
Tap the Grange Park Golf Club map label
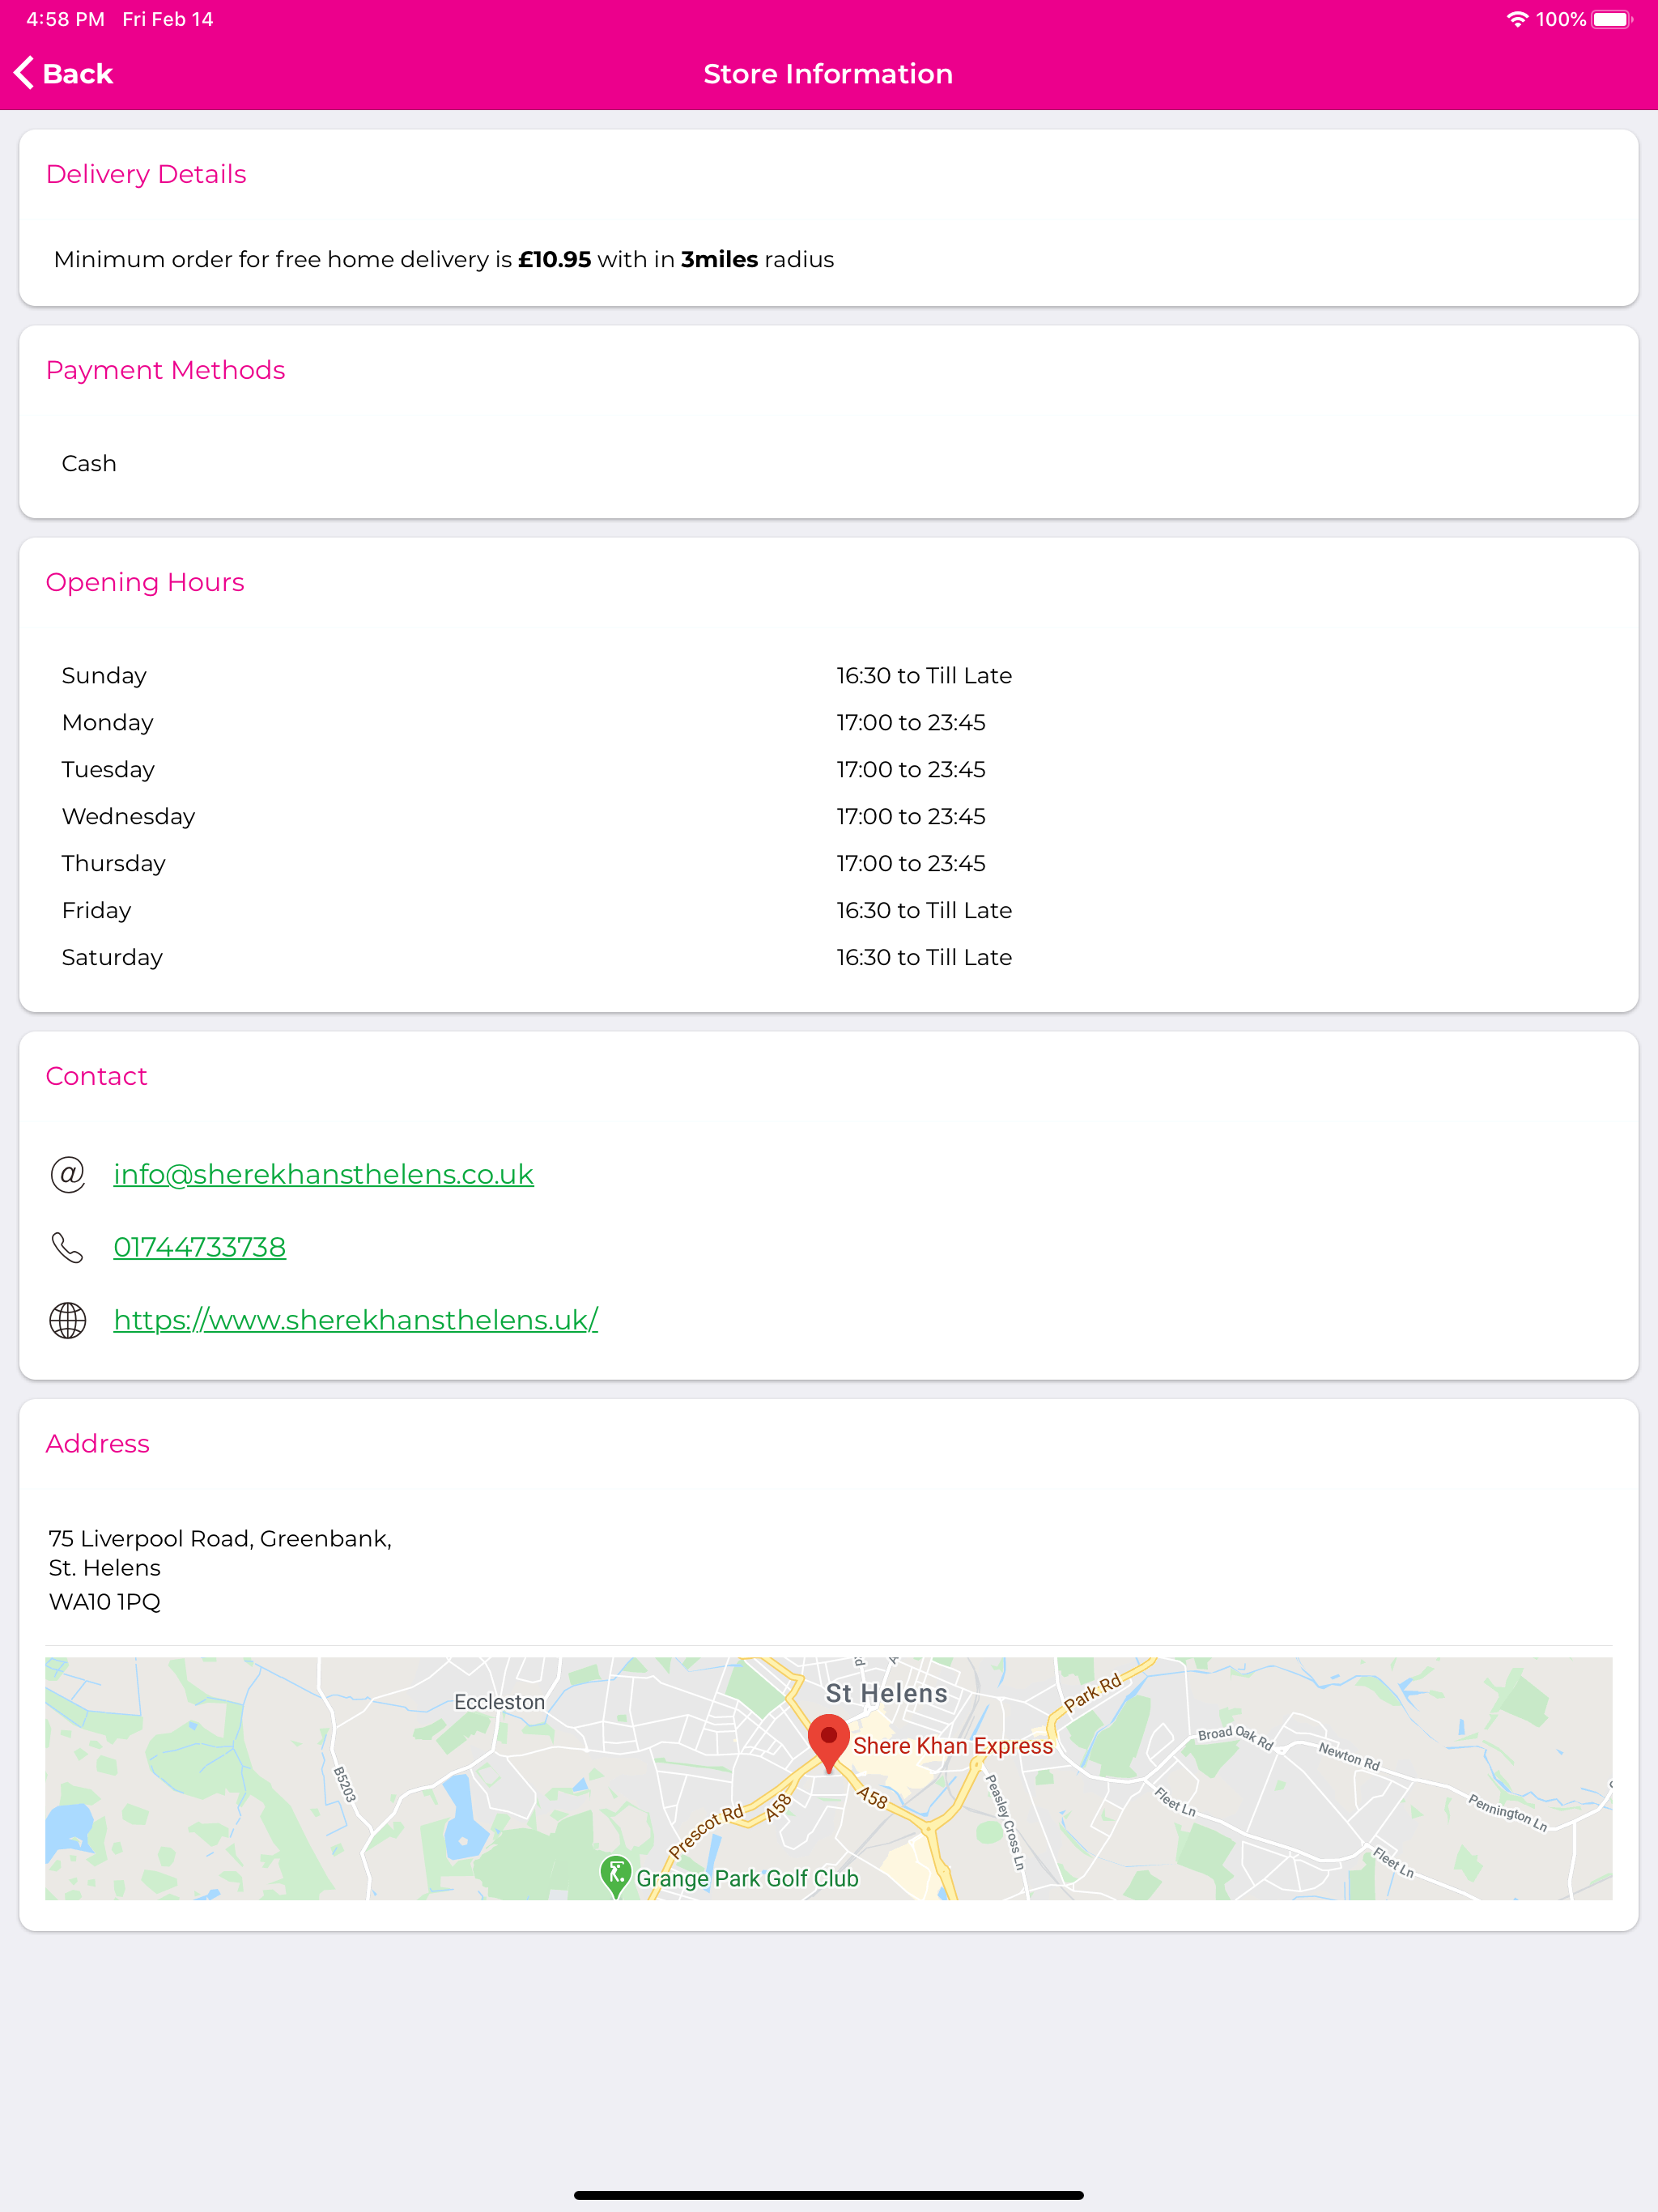[x=747, y=1879]
